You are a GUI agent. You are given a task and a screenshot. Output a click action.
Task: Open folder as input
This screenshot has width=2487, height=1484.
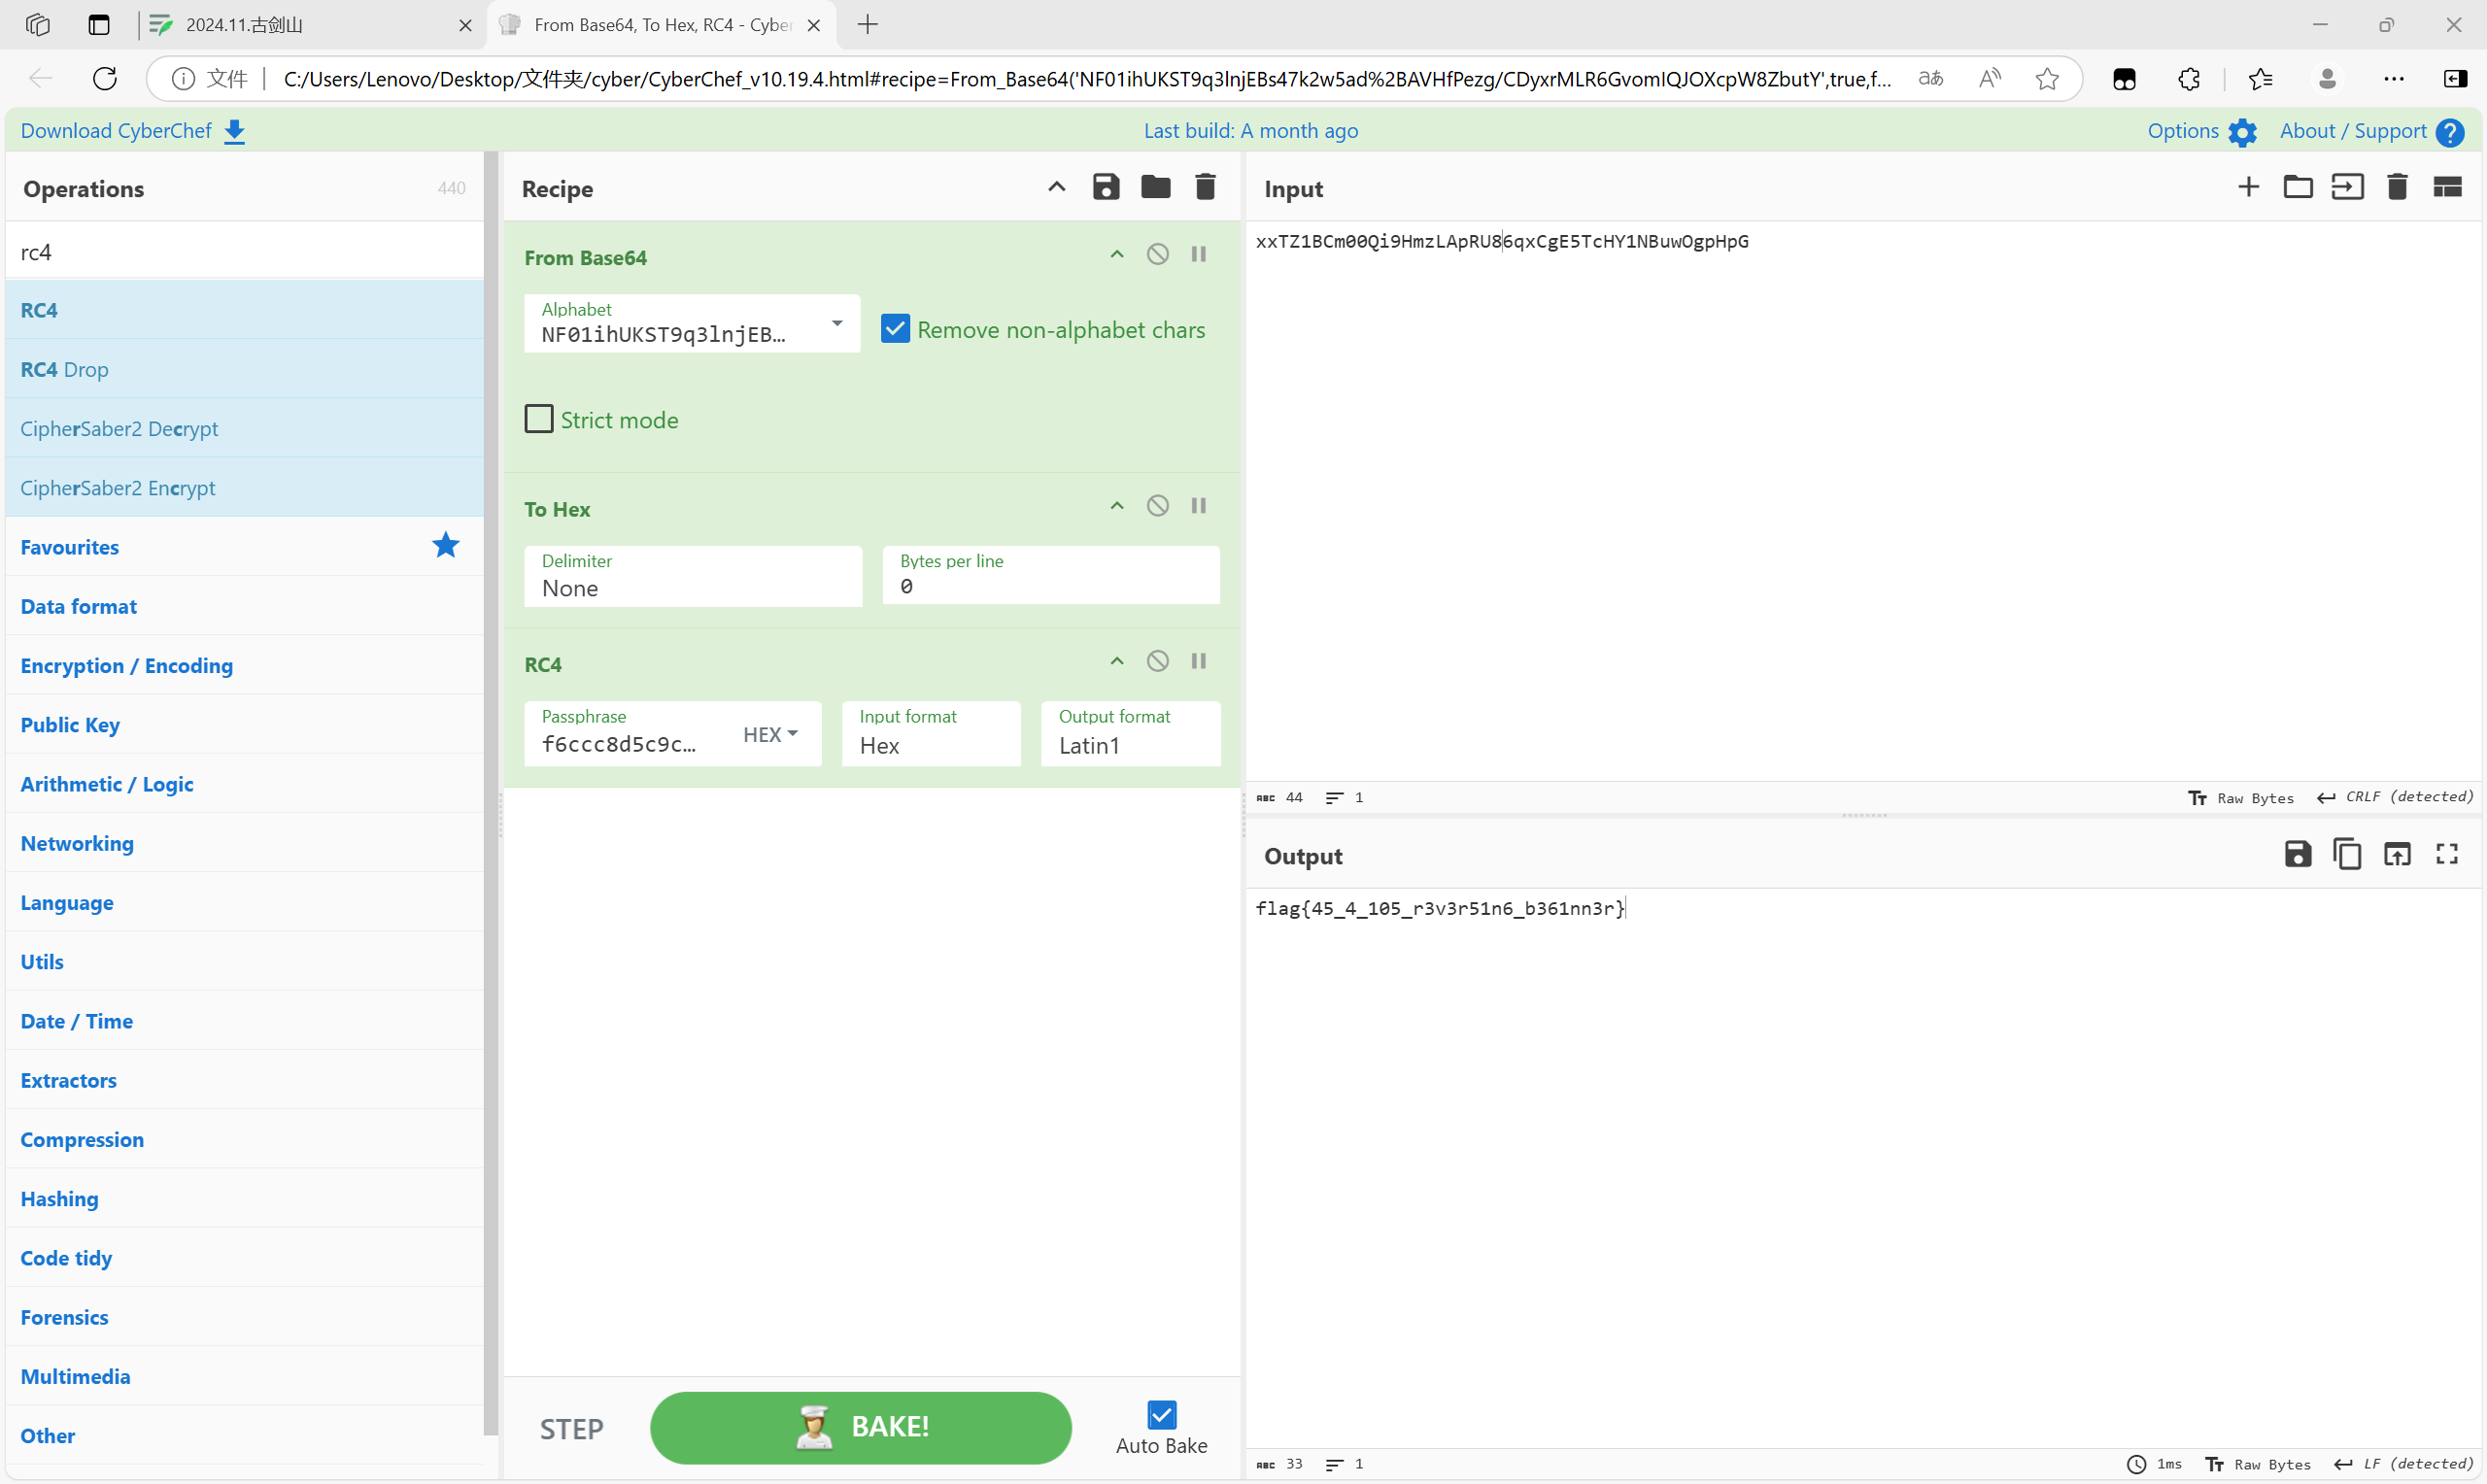(2298, 187)
